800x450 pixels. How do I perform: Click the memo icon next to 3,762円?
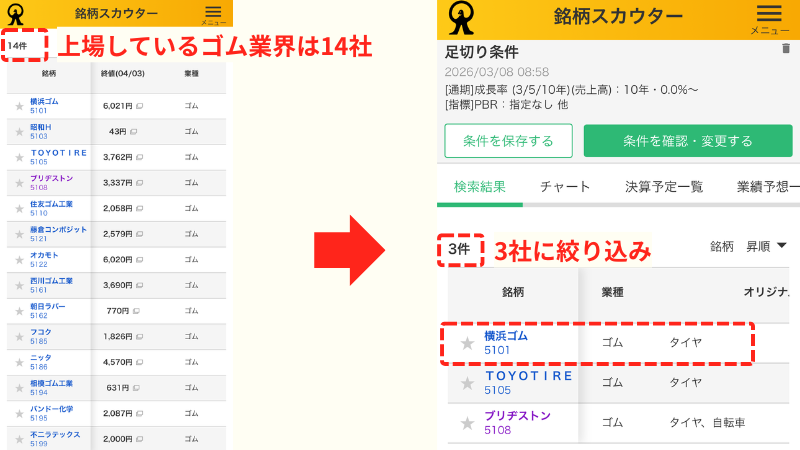[139, 156]
